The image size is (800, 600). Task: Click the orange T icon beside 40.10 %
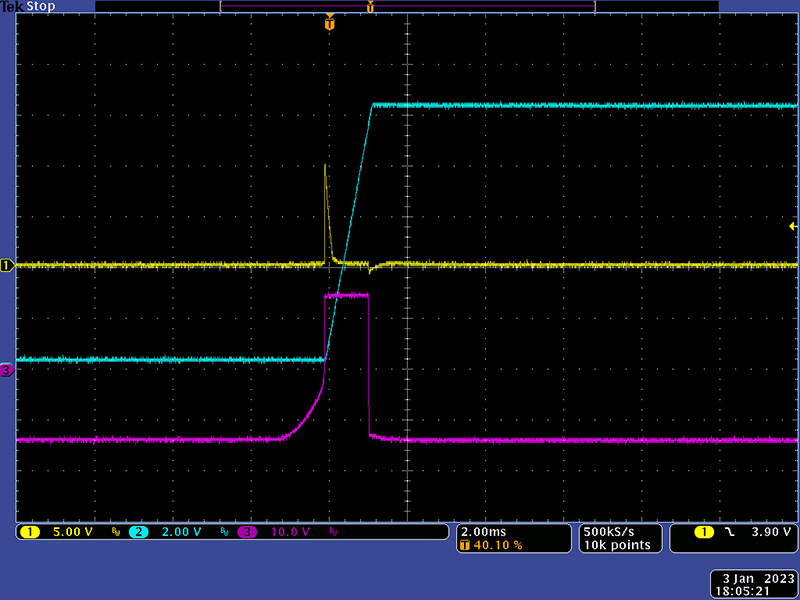pyautogui.click(x=465, y=545)
